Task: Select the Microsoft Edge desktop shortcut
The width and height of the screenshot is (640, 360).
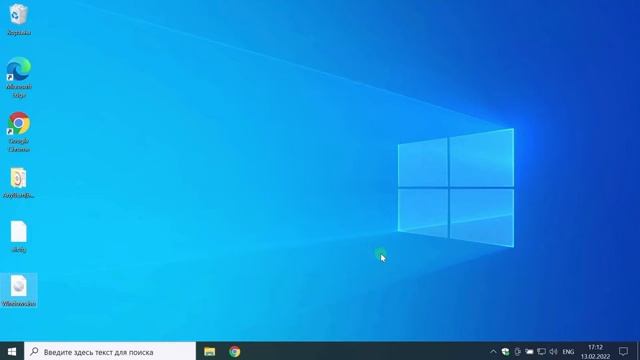Action: [x=18, y=77]
